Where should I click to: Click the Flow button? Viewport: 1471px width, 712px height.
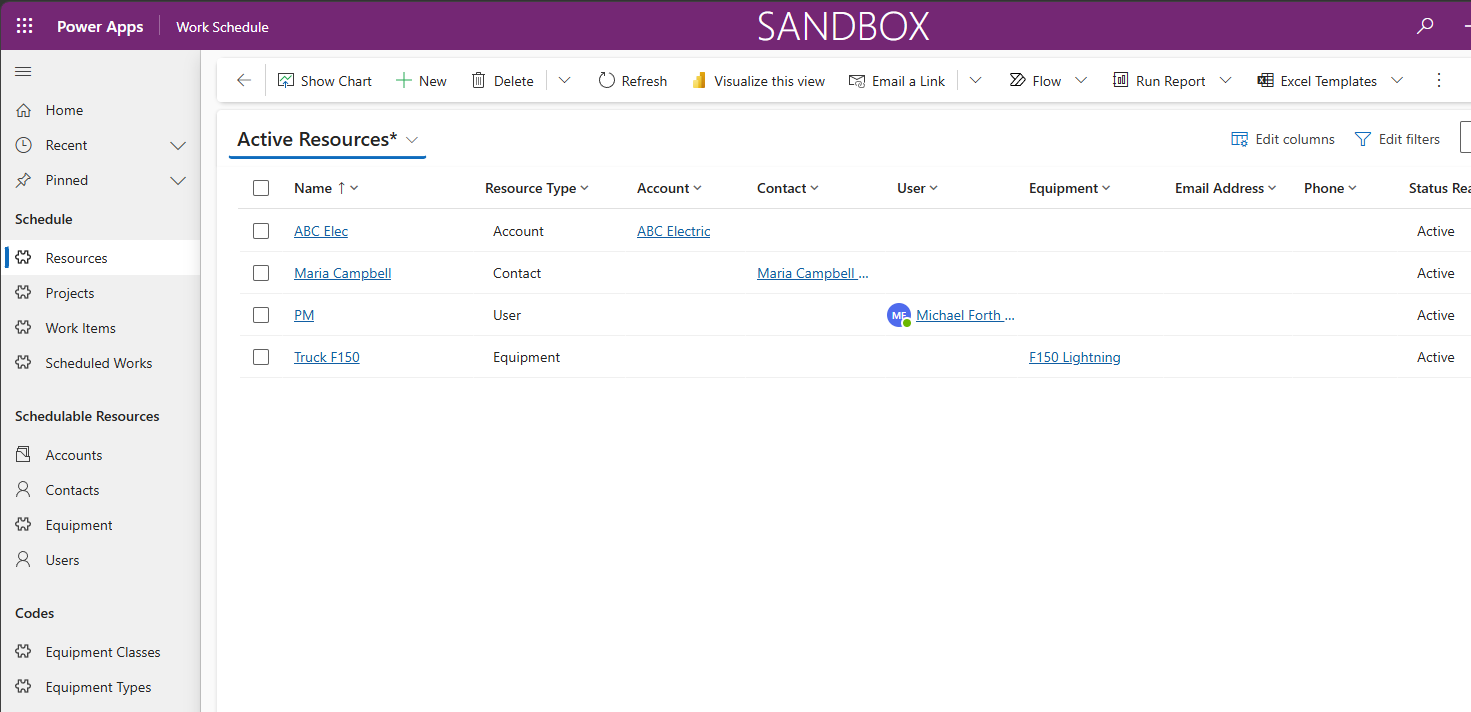(x=1035, y=81)
